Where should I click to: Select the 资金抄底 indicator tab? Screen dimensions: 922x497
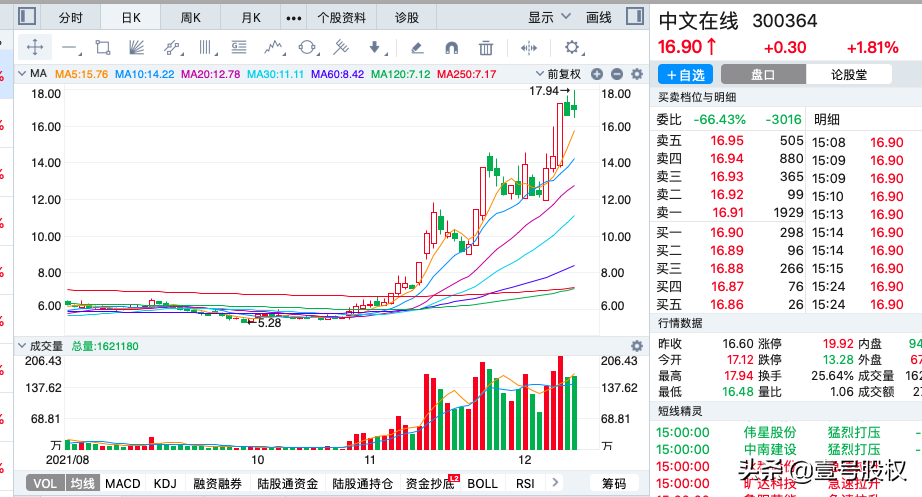[x=430, y=483]
